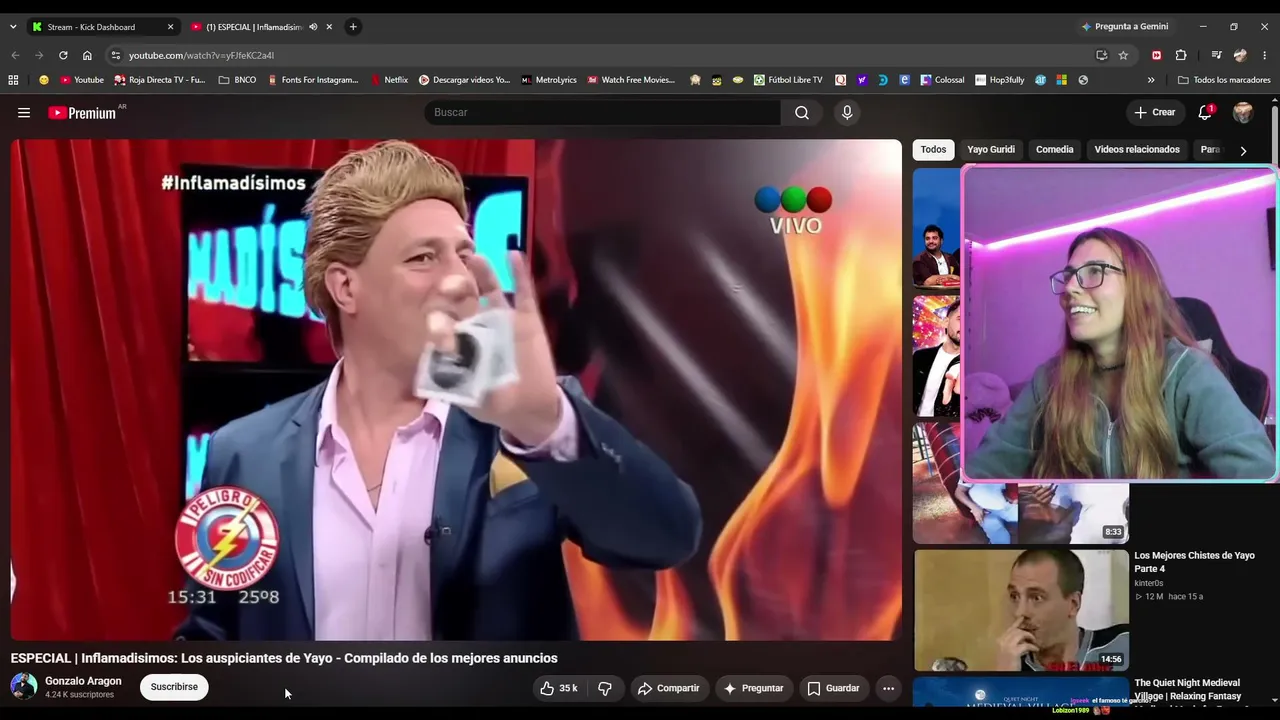
Task: Open the Chrome extensions puzzle icon
Action: click(x=1181, y=55)
